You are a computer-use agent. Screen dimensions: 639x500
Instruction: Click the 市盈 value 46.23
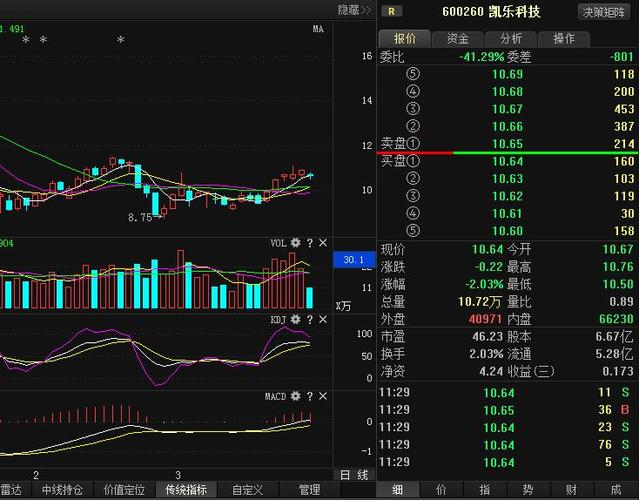click(487, 337)
